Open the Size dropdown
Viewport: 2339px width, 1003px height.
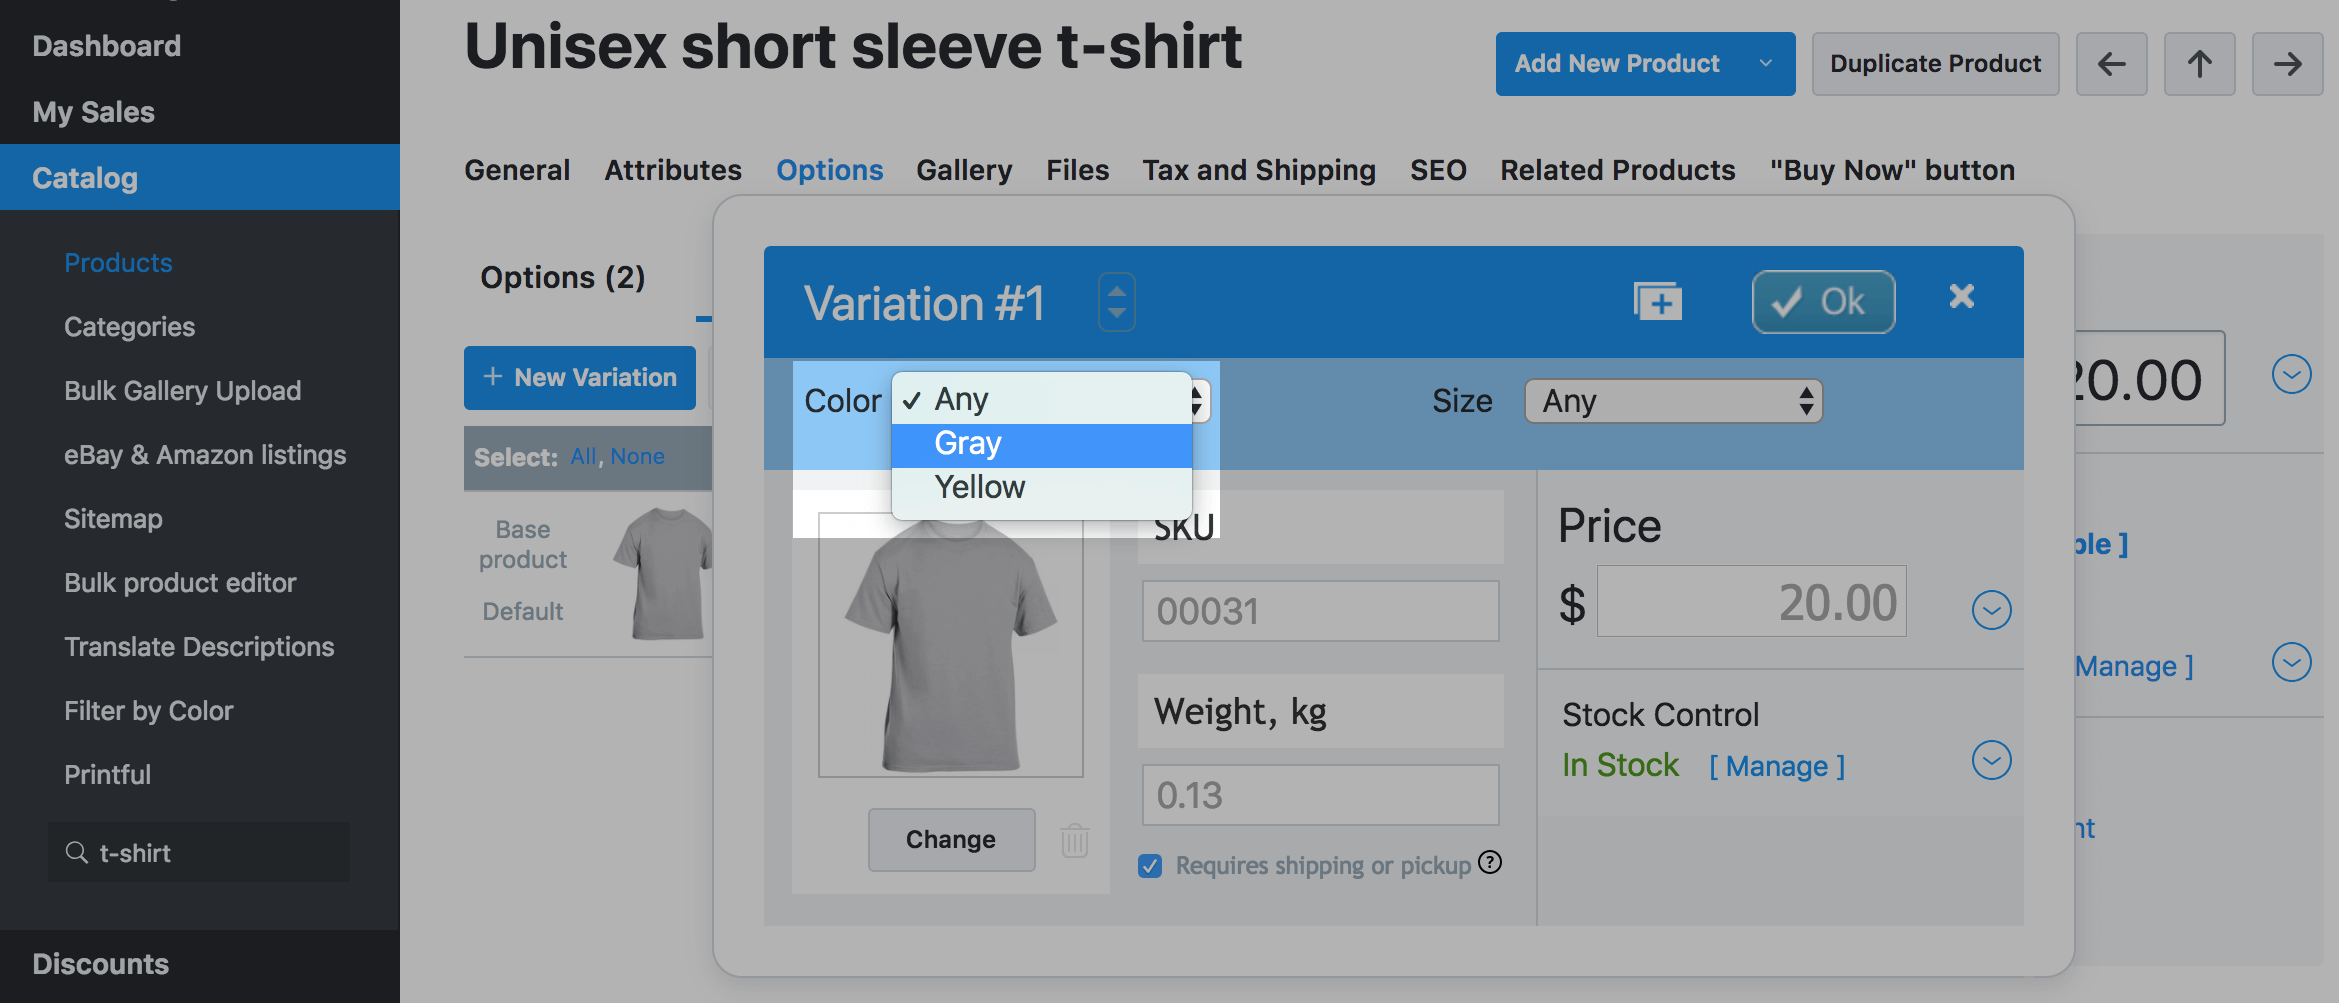(1673, 401)
